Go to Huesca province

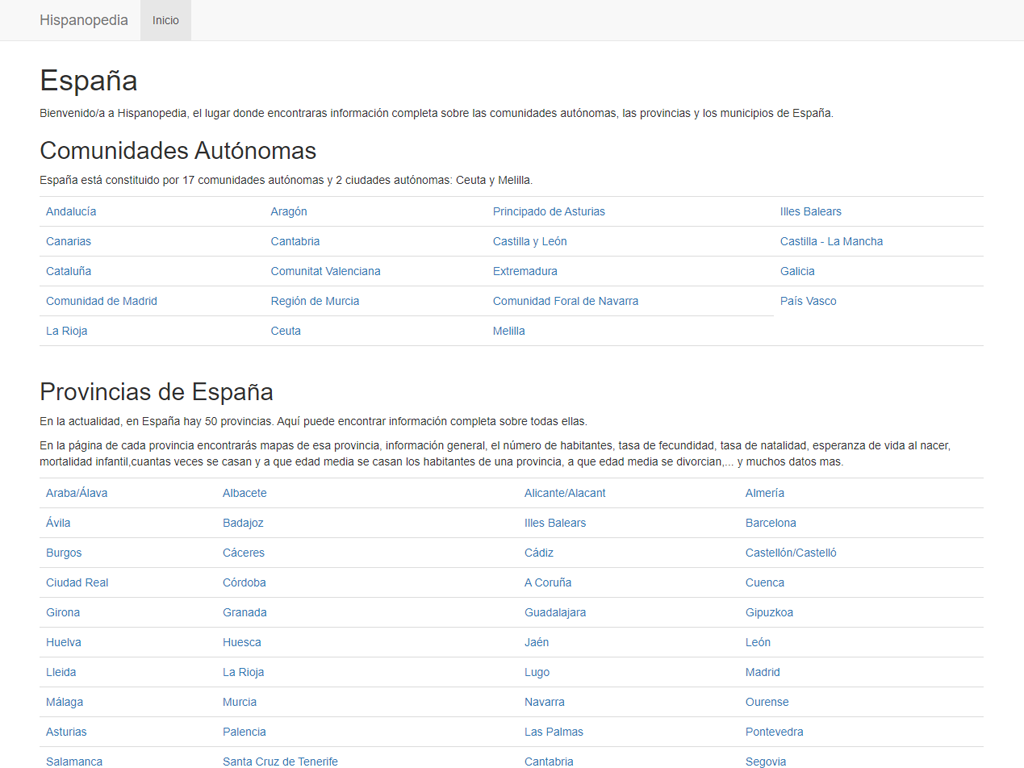pos(242,644)
